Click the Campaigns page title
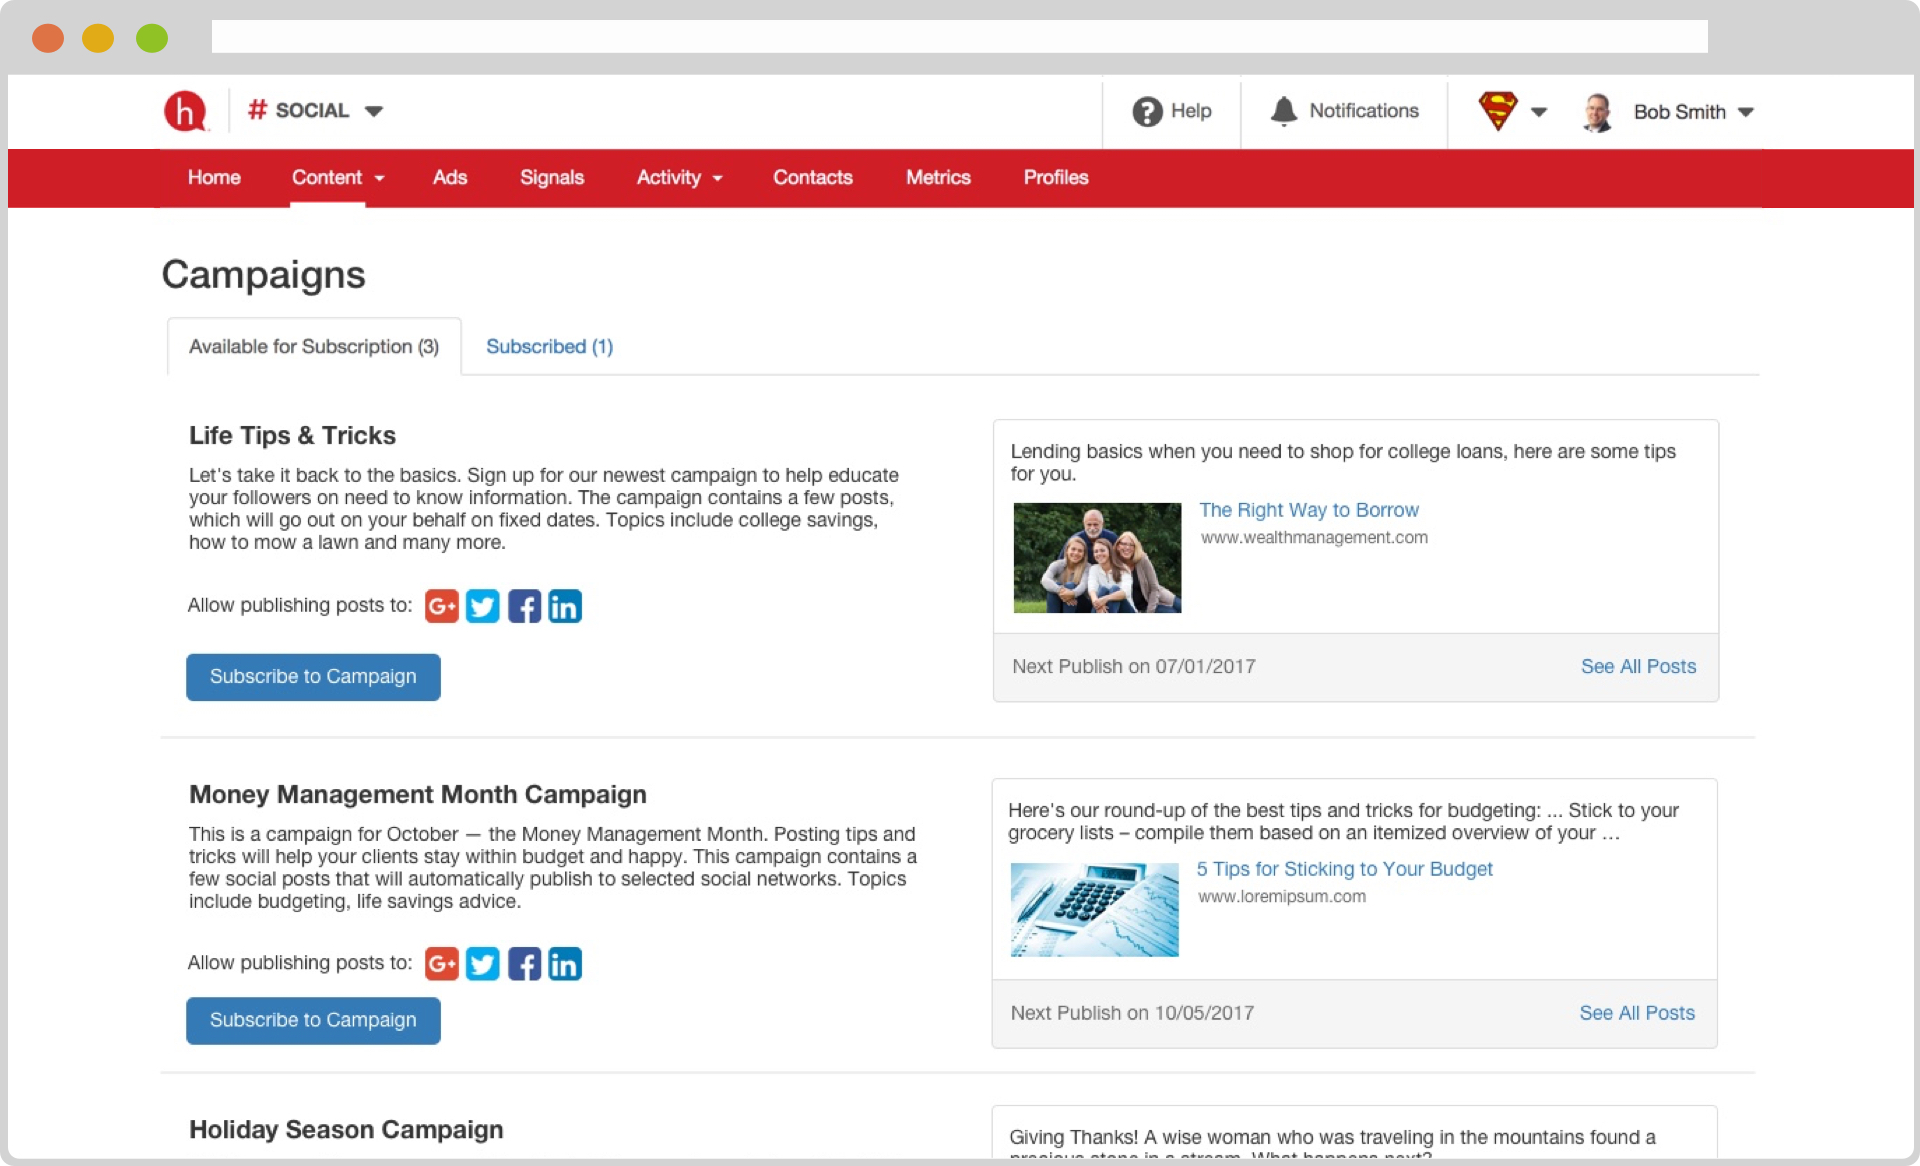1920x1166 pixels. [x=264, y=275]
